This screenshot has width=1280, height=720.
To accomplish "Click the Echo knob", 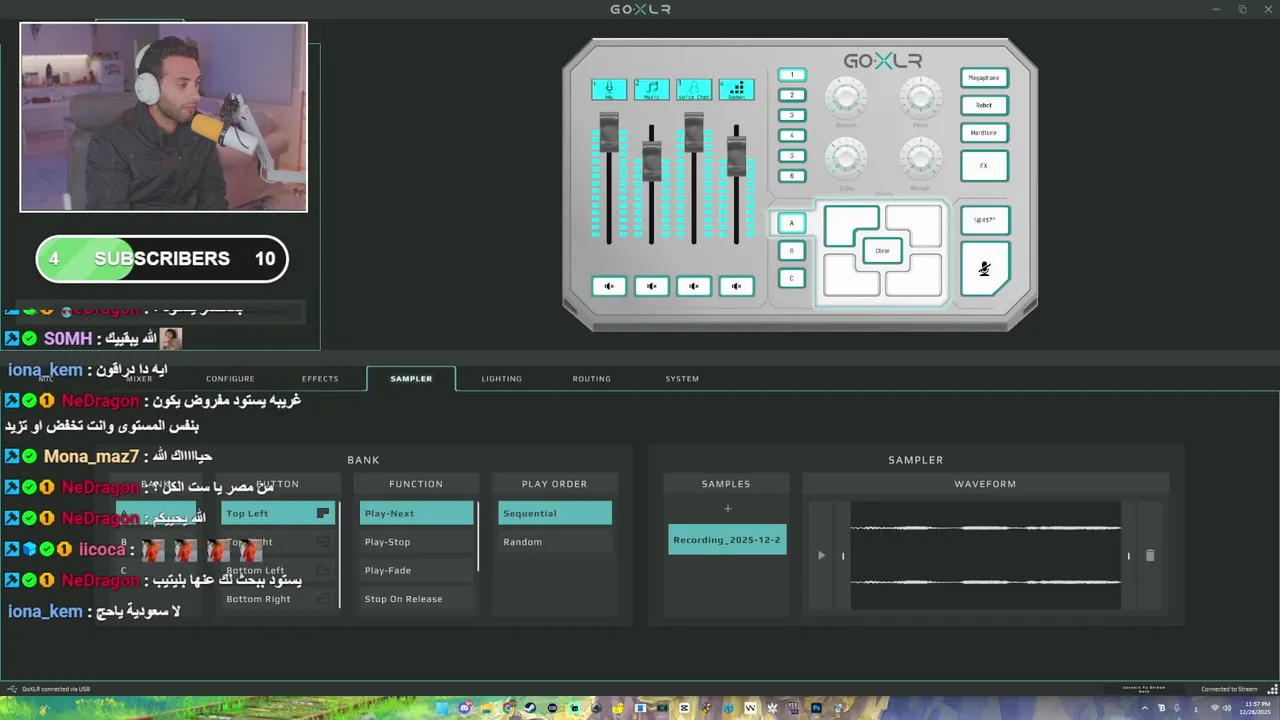I will click(x=846, y=159).
